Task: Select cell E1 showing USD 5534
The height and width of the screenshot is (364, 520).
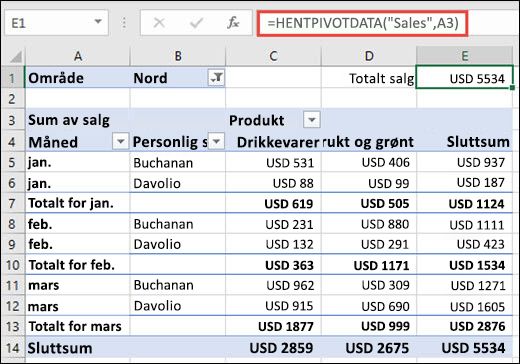Action: click(464, 78)
